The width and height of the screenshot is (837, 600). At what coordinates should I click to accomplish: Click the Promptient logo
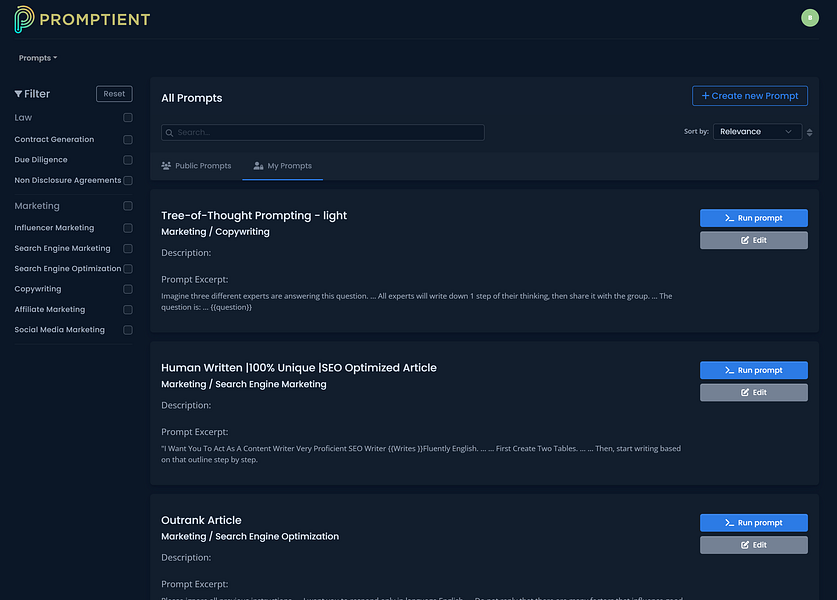pos(82,19)
